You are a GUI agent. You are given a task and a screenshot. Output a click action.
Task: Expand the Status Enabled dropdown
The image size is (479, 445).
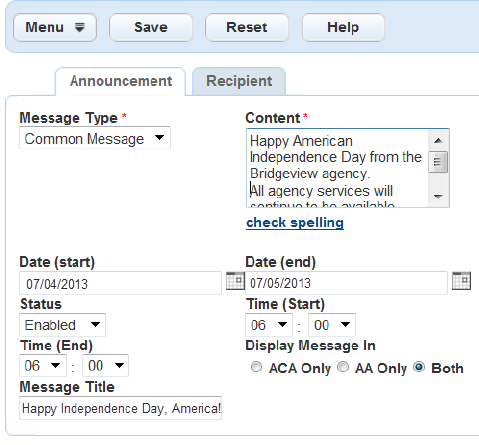point(63,325)
